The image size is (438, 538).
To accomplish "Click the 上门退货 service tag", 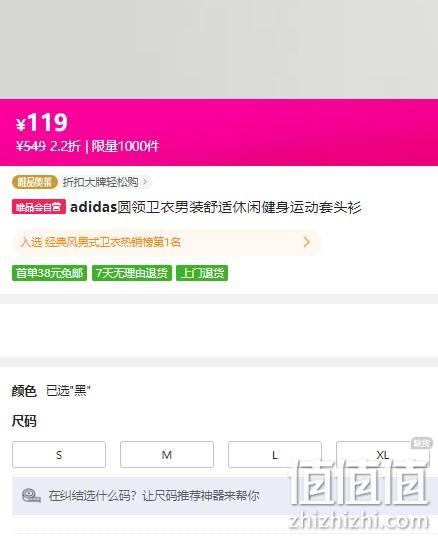I will (202, 273).
